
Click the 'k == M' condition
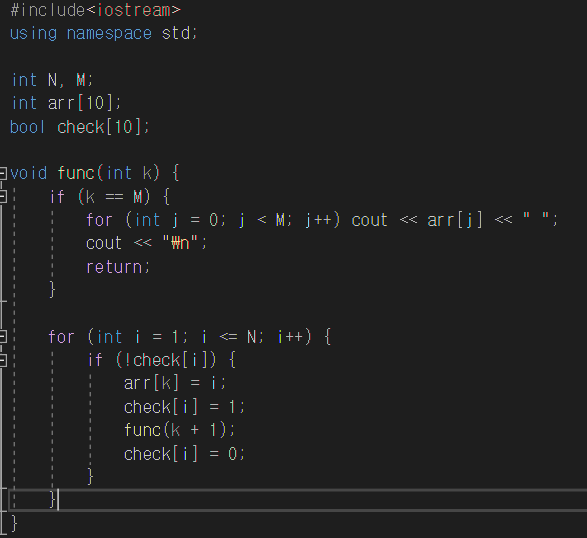[114, 197]
